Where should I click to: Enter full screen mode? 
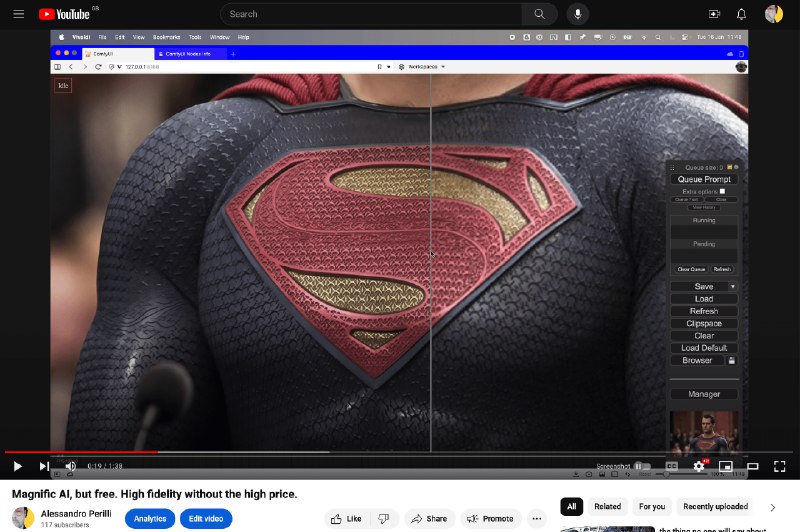780,466
